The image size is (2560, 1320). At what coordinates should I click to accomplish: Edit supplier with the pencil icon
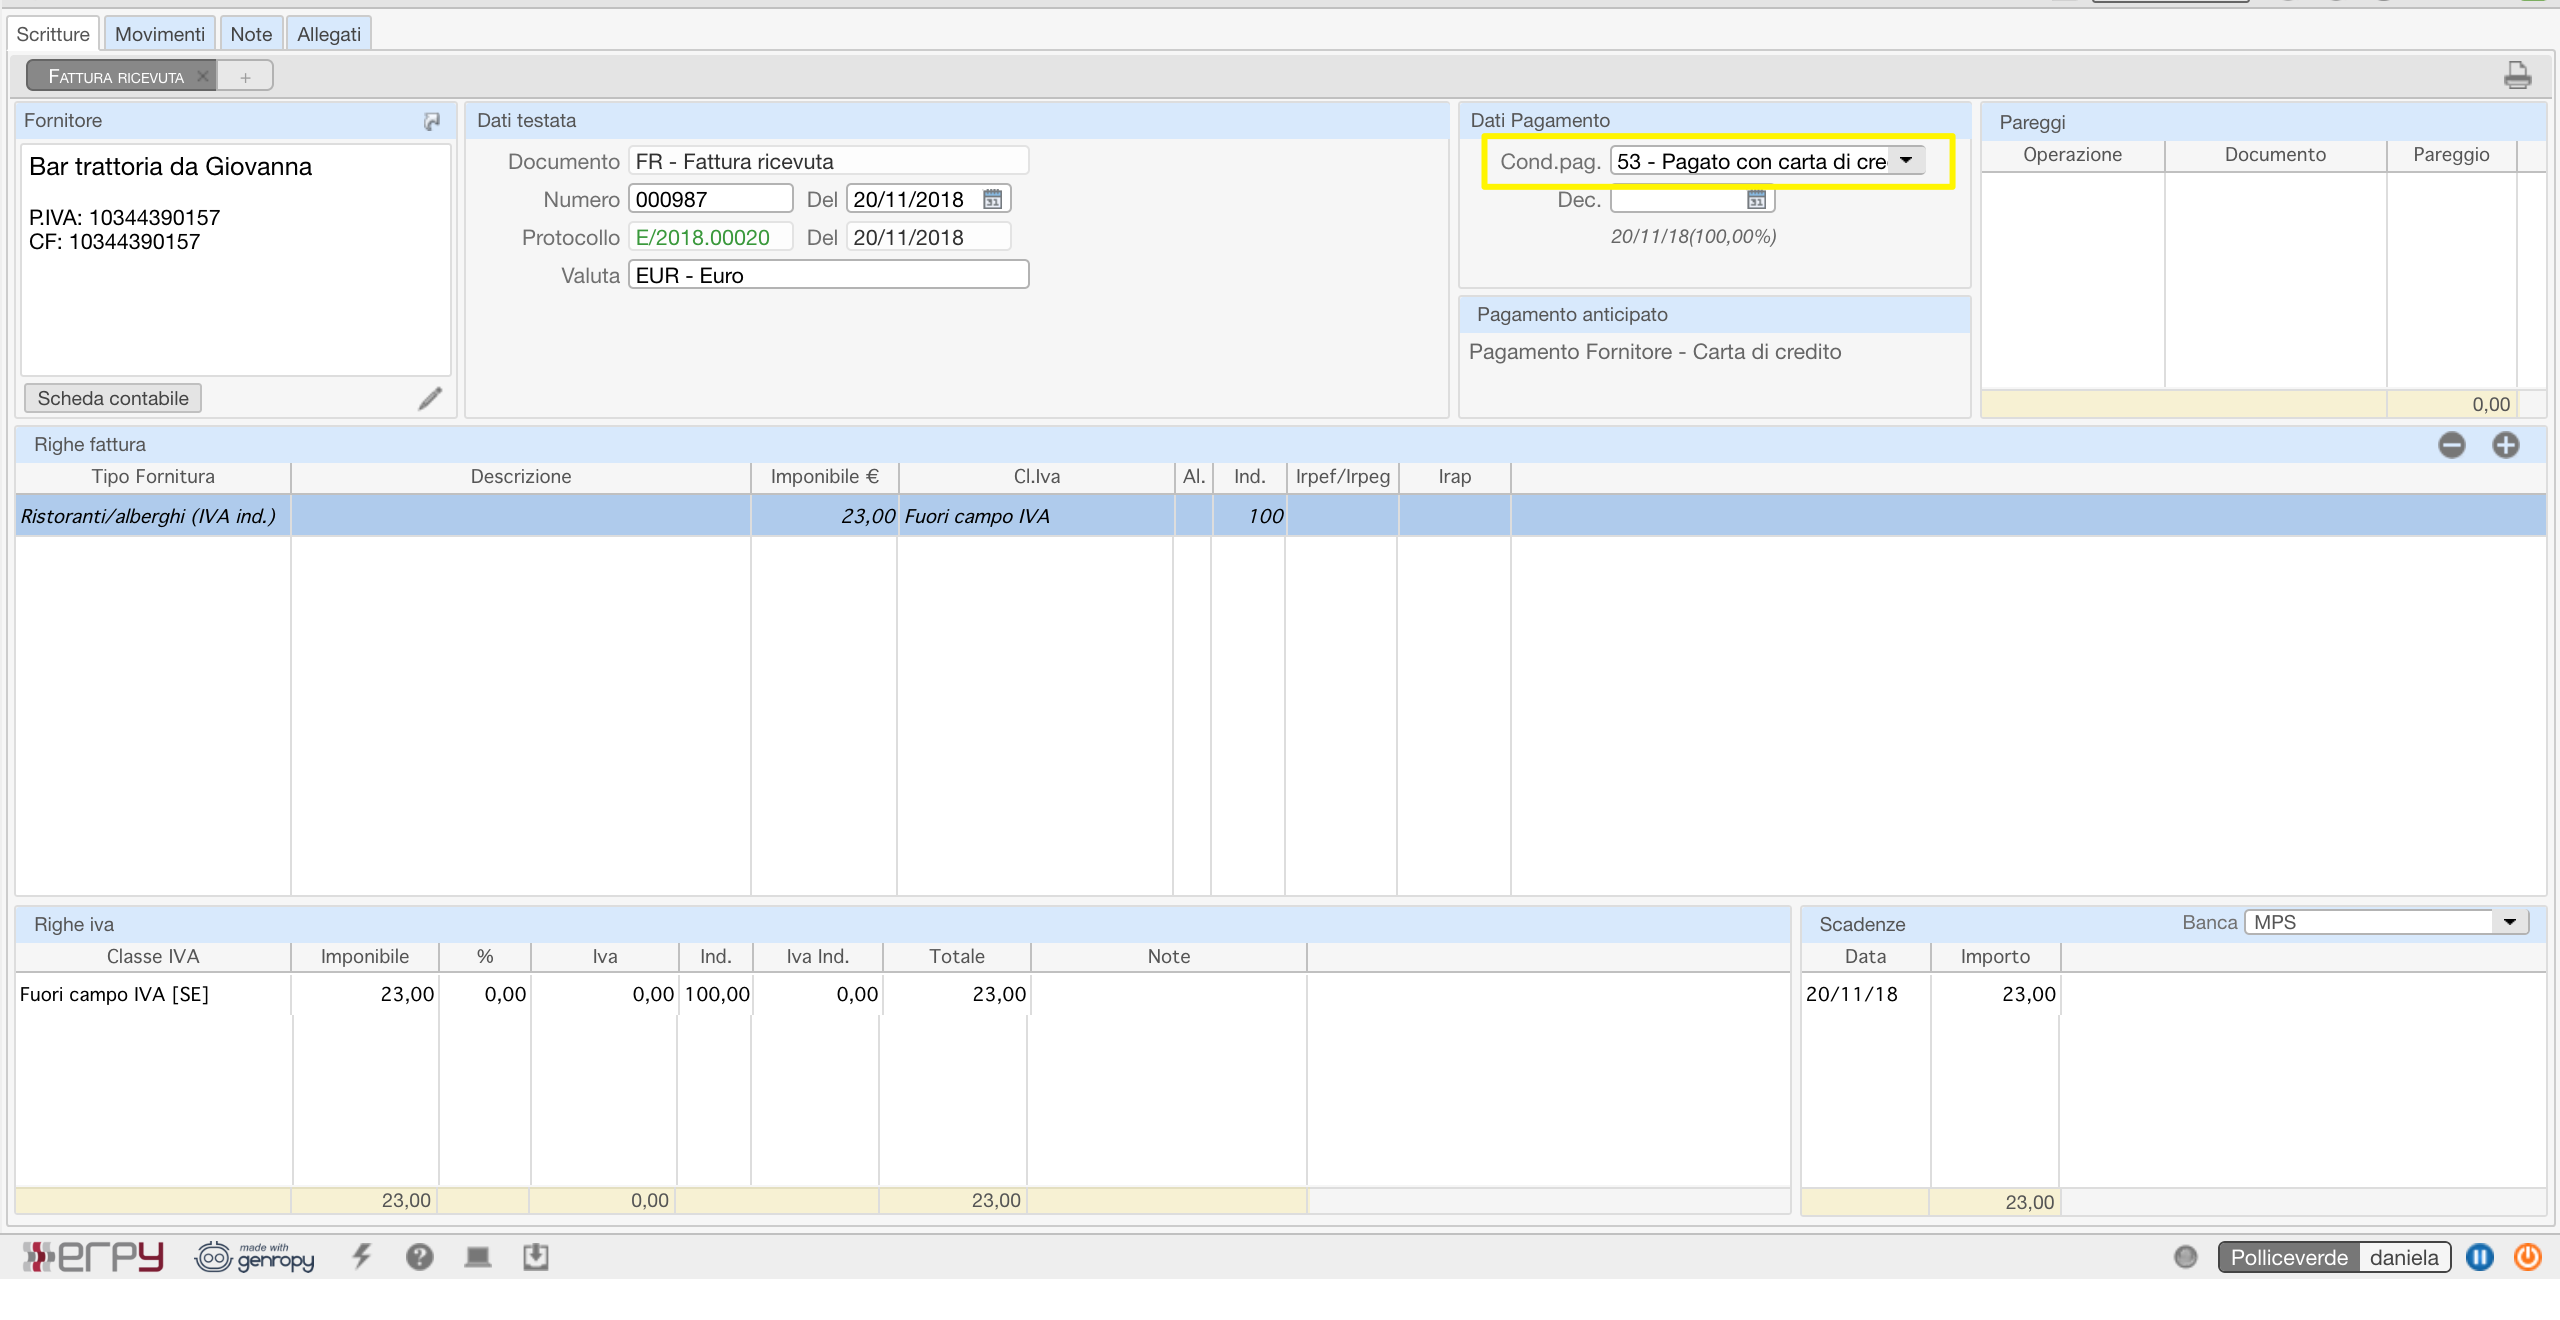(x=430, y=398)
